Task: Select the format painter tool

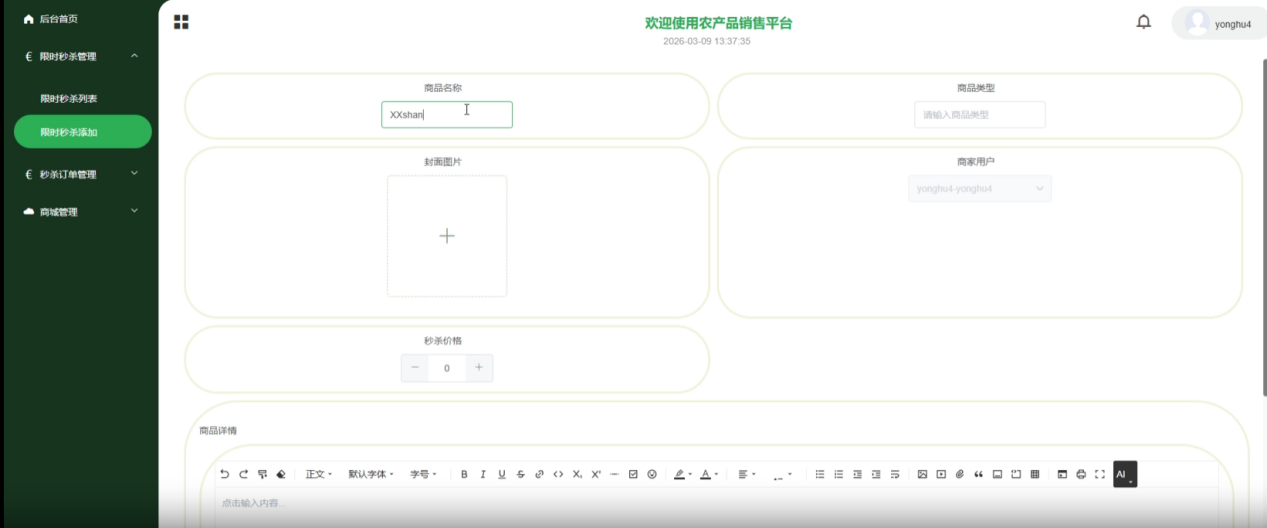Action: 262,474
